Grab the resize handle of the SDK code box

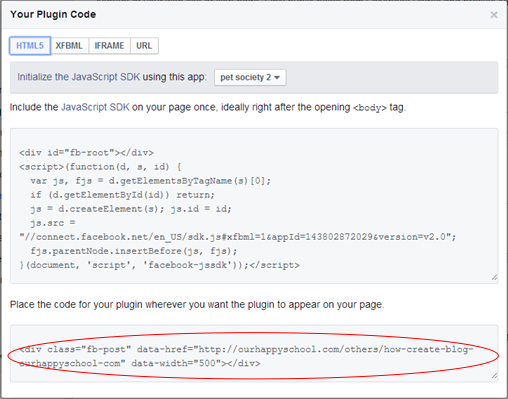494,278
